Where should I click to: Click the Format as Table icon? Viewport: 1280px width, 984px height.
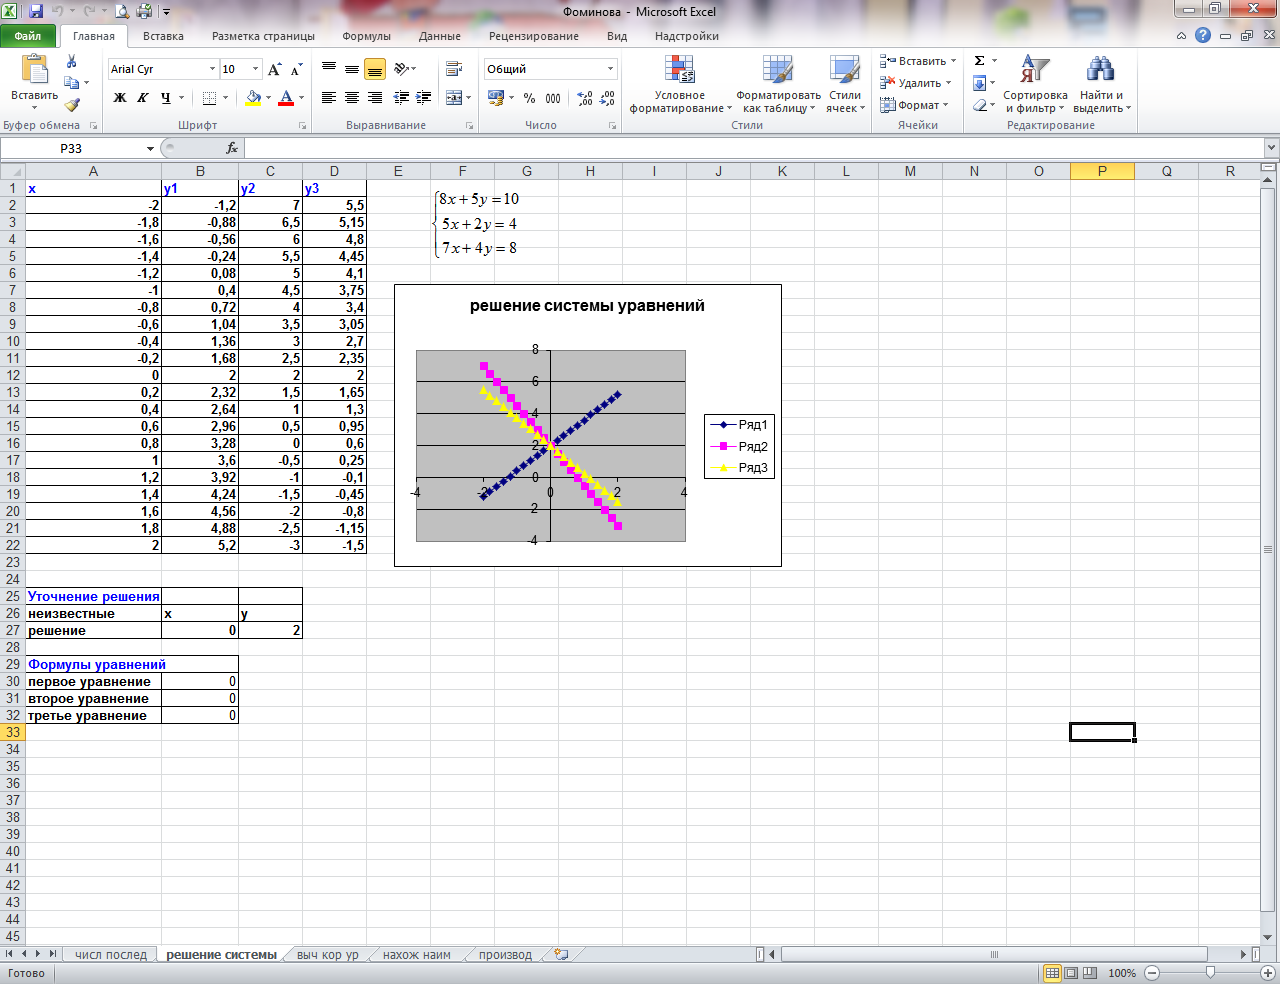pyautogui.click(x=778, y=69)
